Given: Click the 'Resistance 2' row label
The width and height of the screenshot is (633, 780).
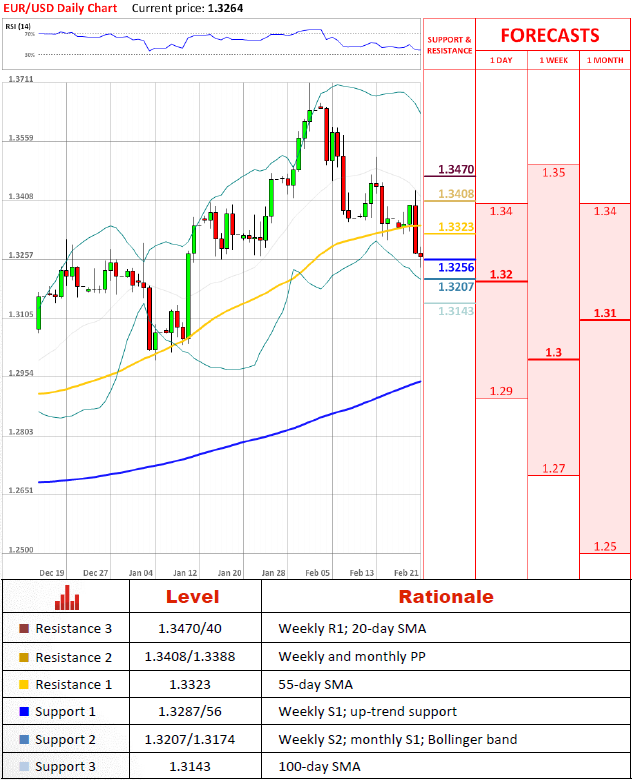Looking at the screenshot, I should point(74,658).
